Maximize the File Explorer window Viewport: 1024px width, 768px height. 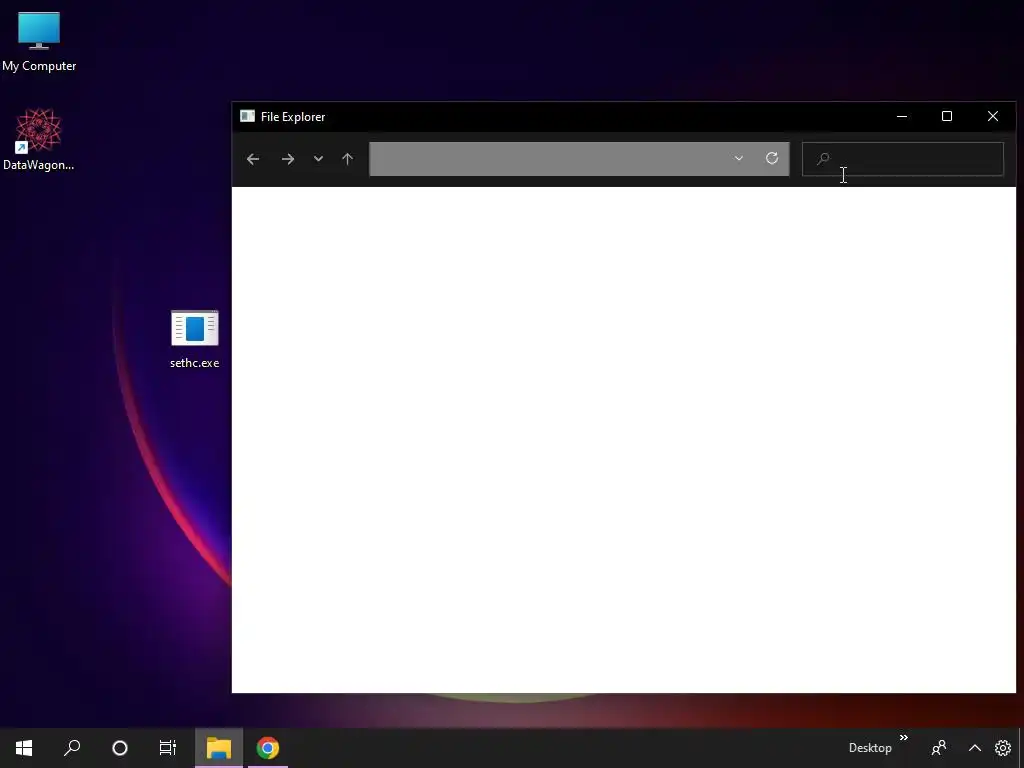click(x=947, y=116)
